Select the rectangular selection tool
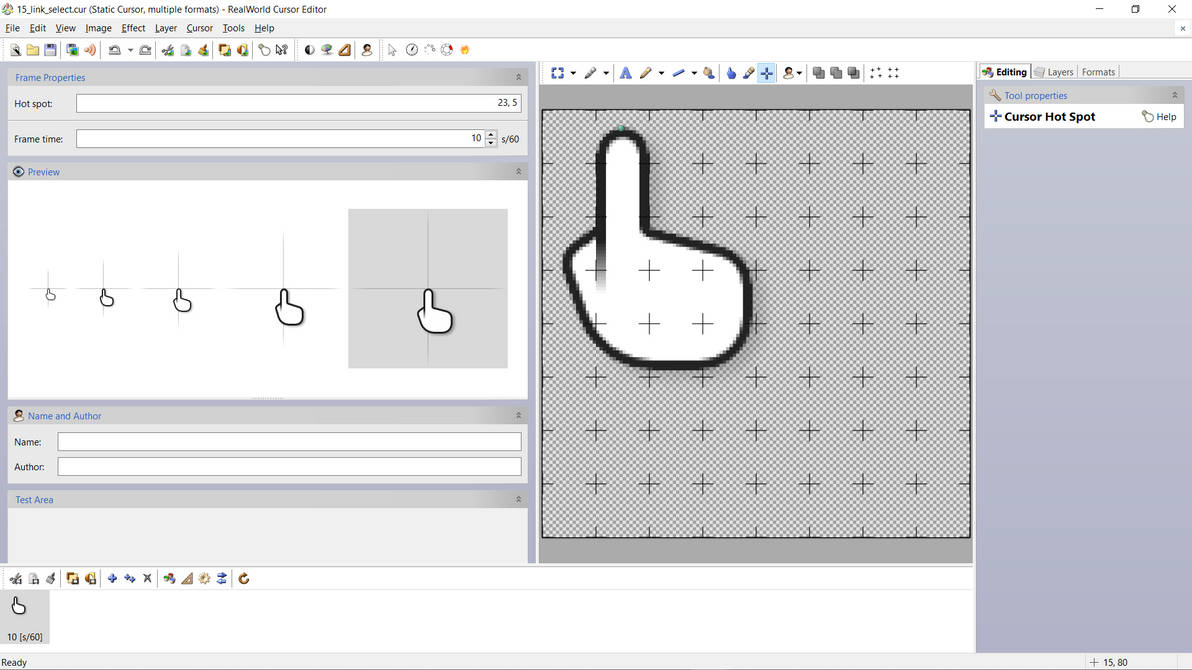The height and width of the screenshot is (670, 1192). (x=557, y=72)
